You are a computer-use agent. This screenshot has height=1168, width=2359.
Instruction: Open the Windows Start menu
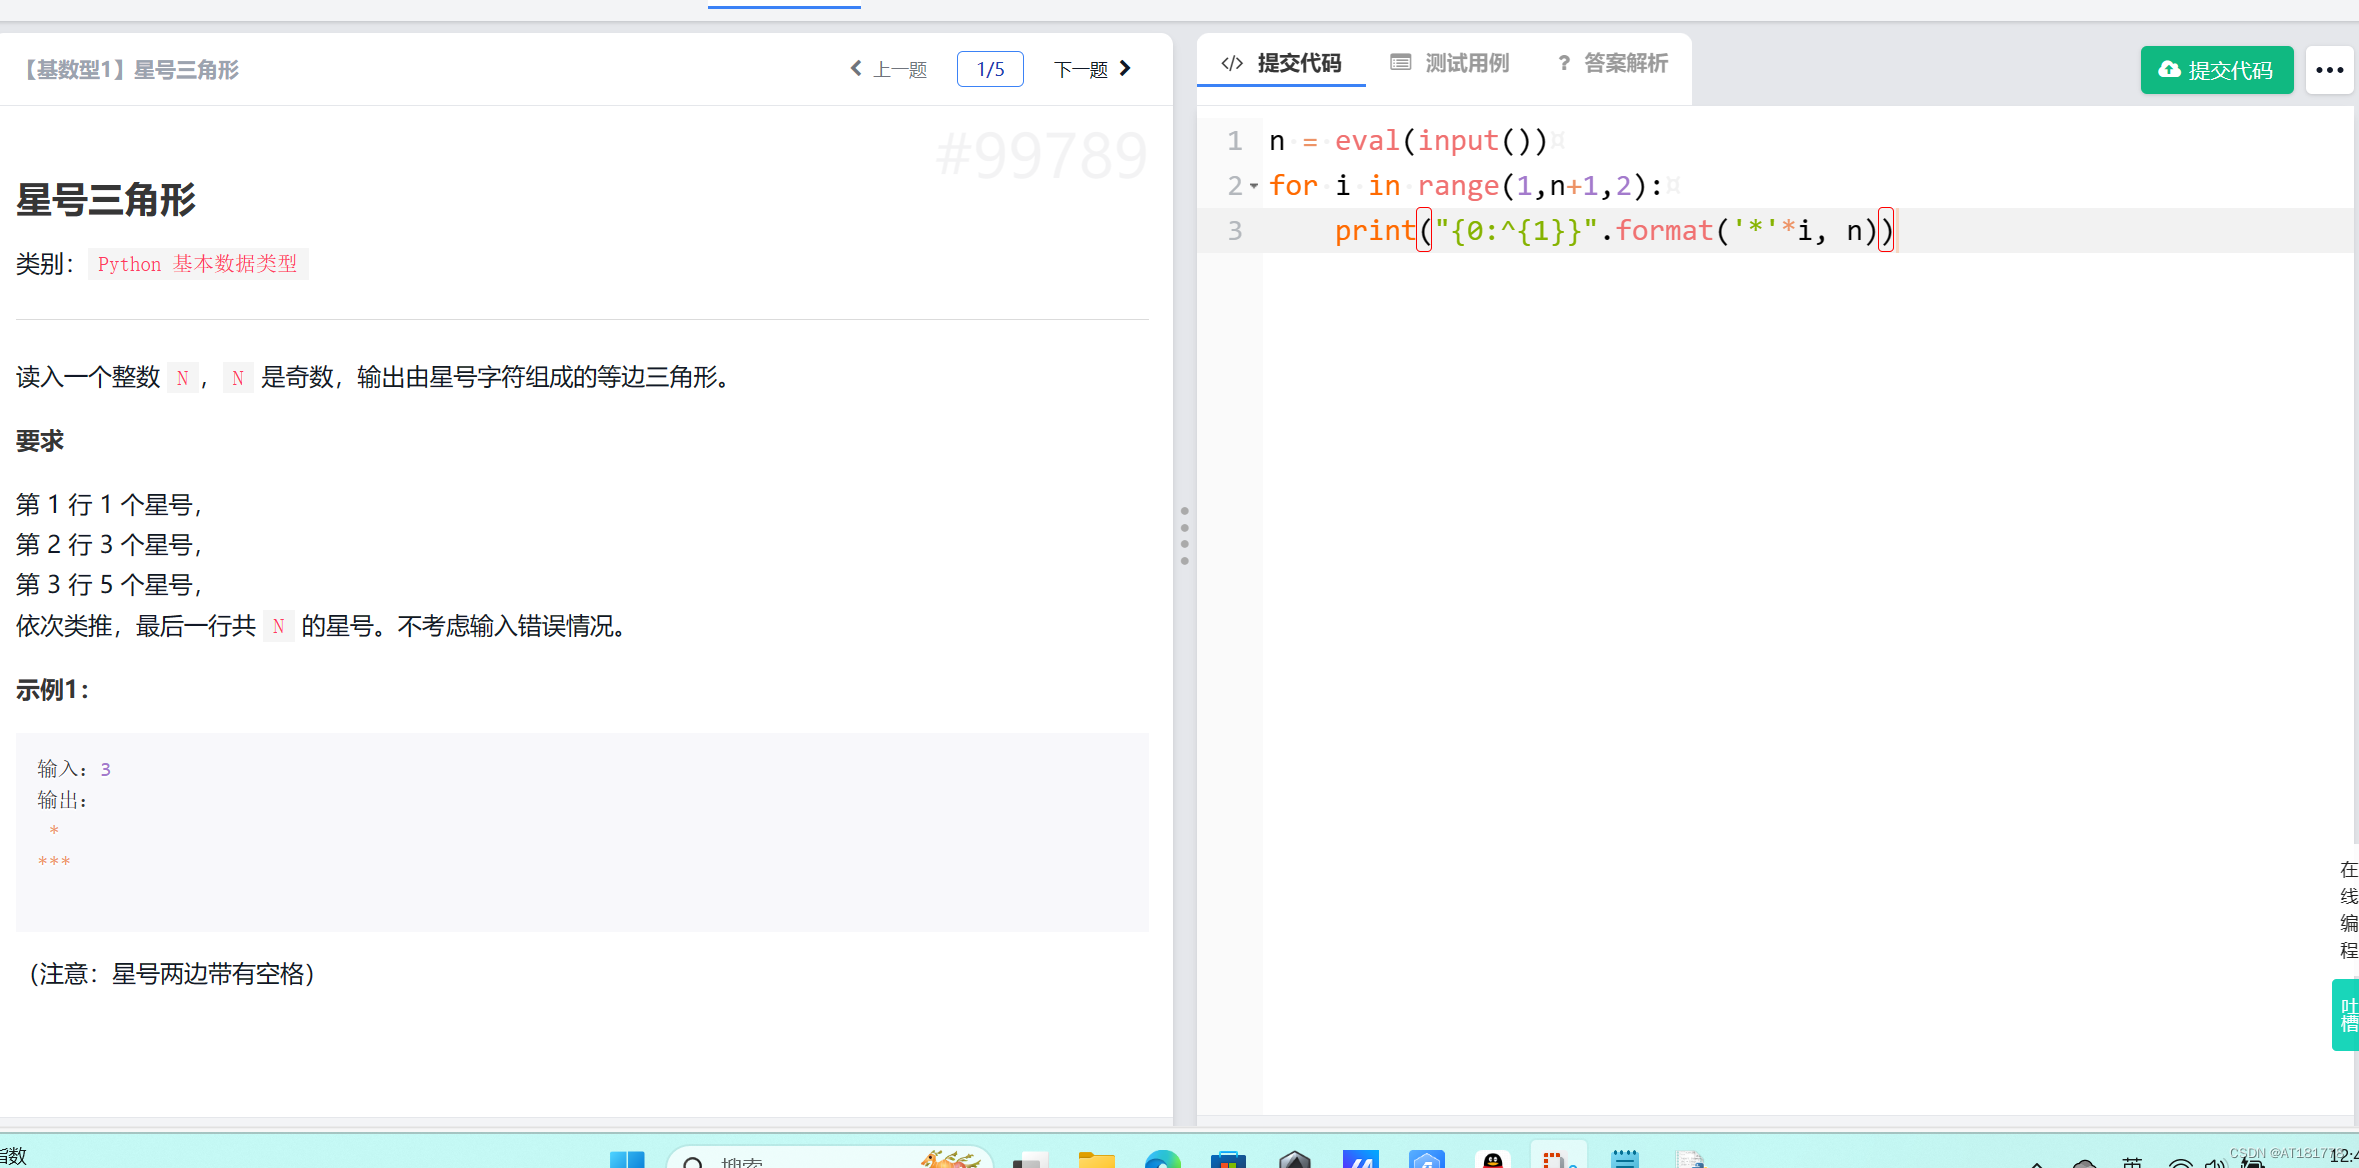point(628,1160)
